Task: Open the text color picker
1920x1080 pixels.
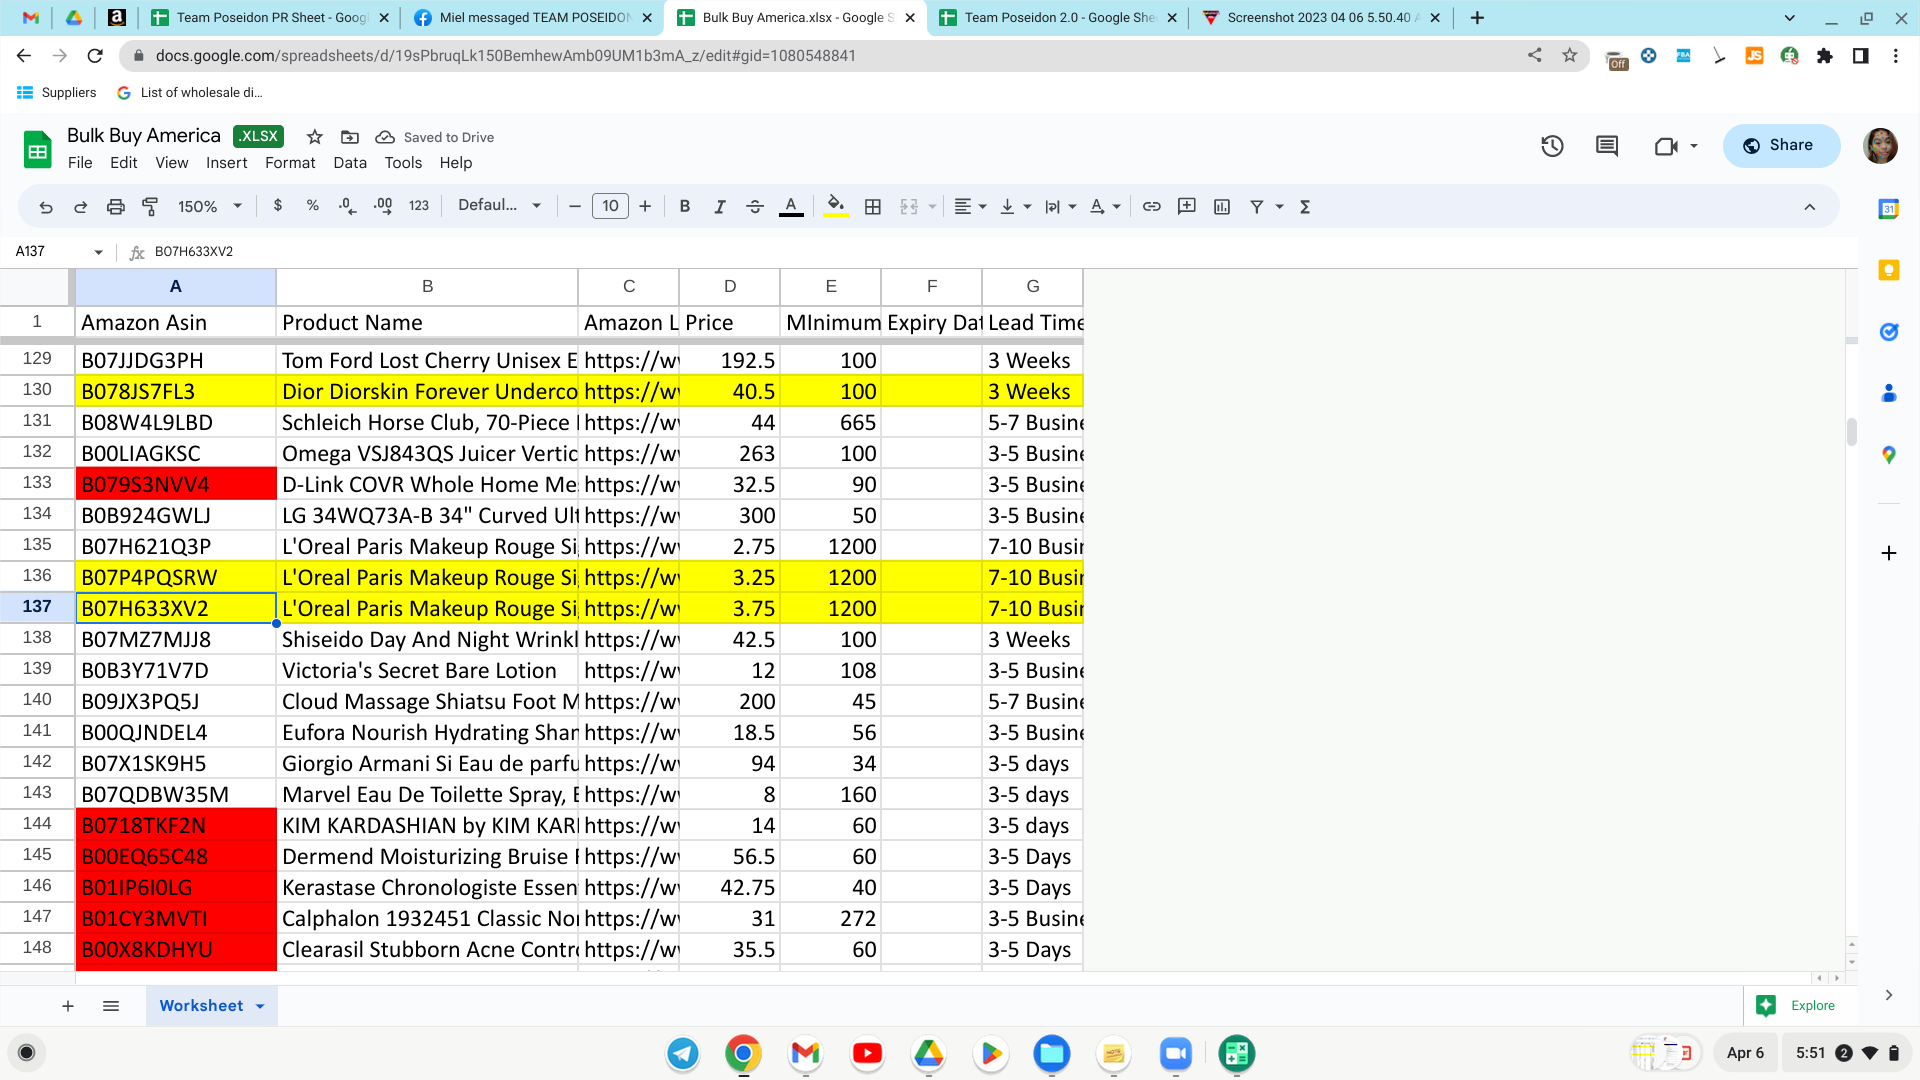Action: [x=791, y=206]
